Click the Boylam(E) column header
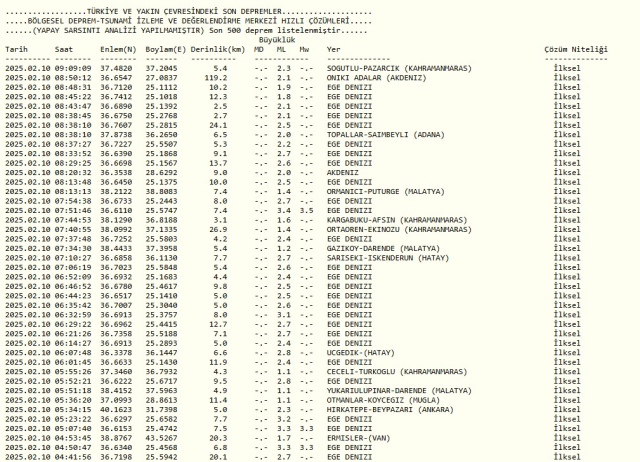The width and height of the screenshot is (640, 462). tap(165, 48)
